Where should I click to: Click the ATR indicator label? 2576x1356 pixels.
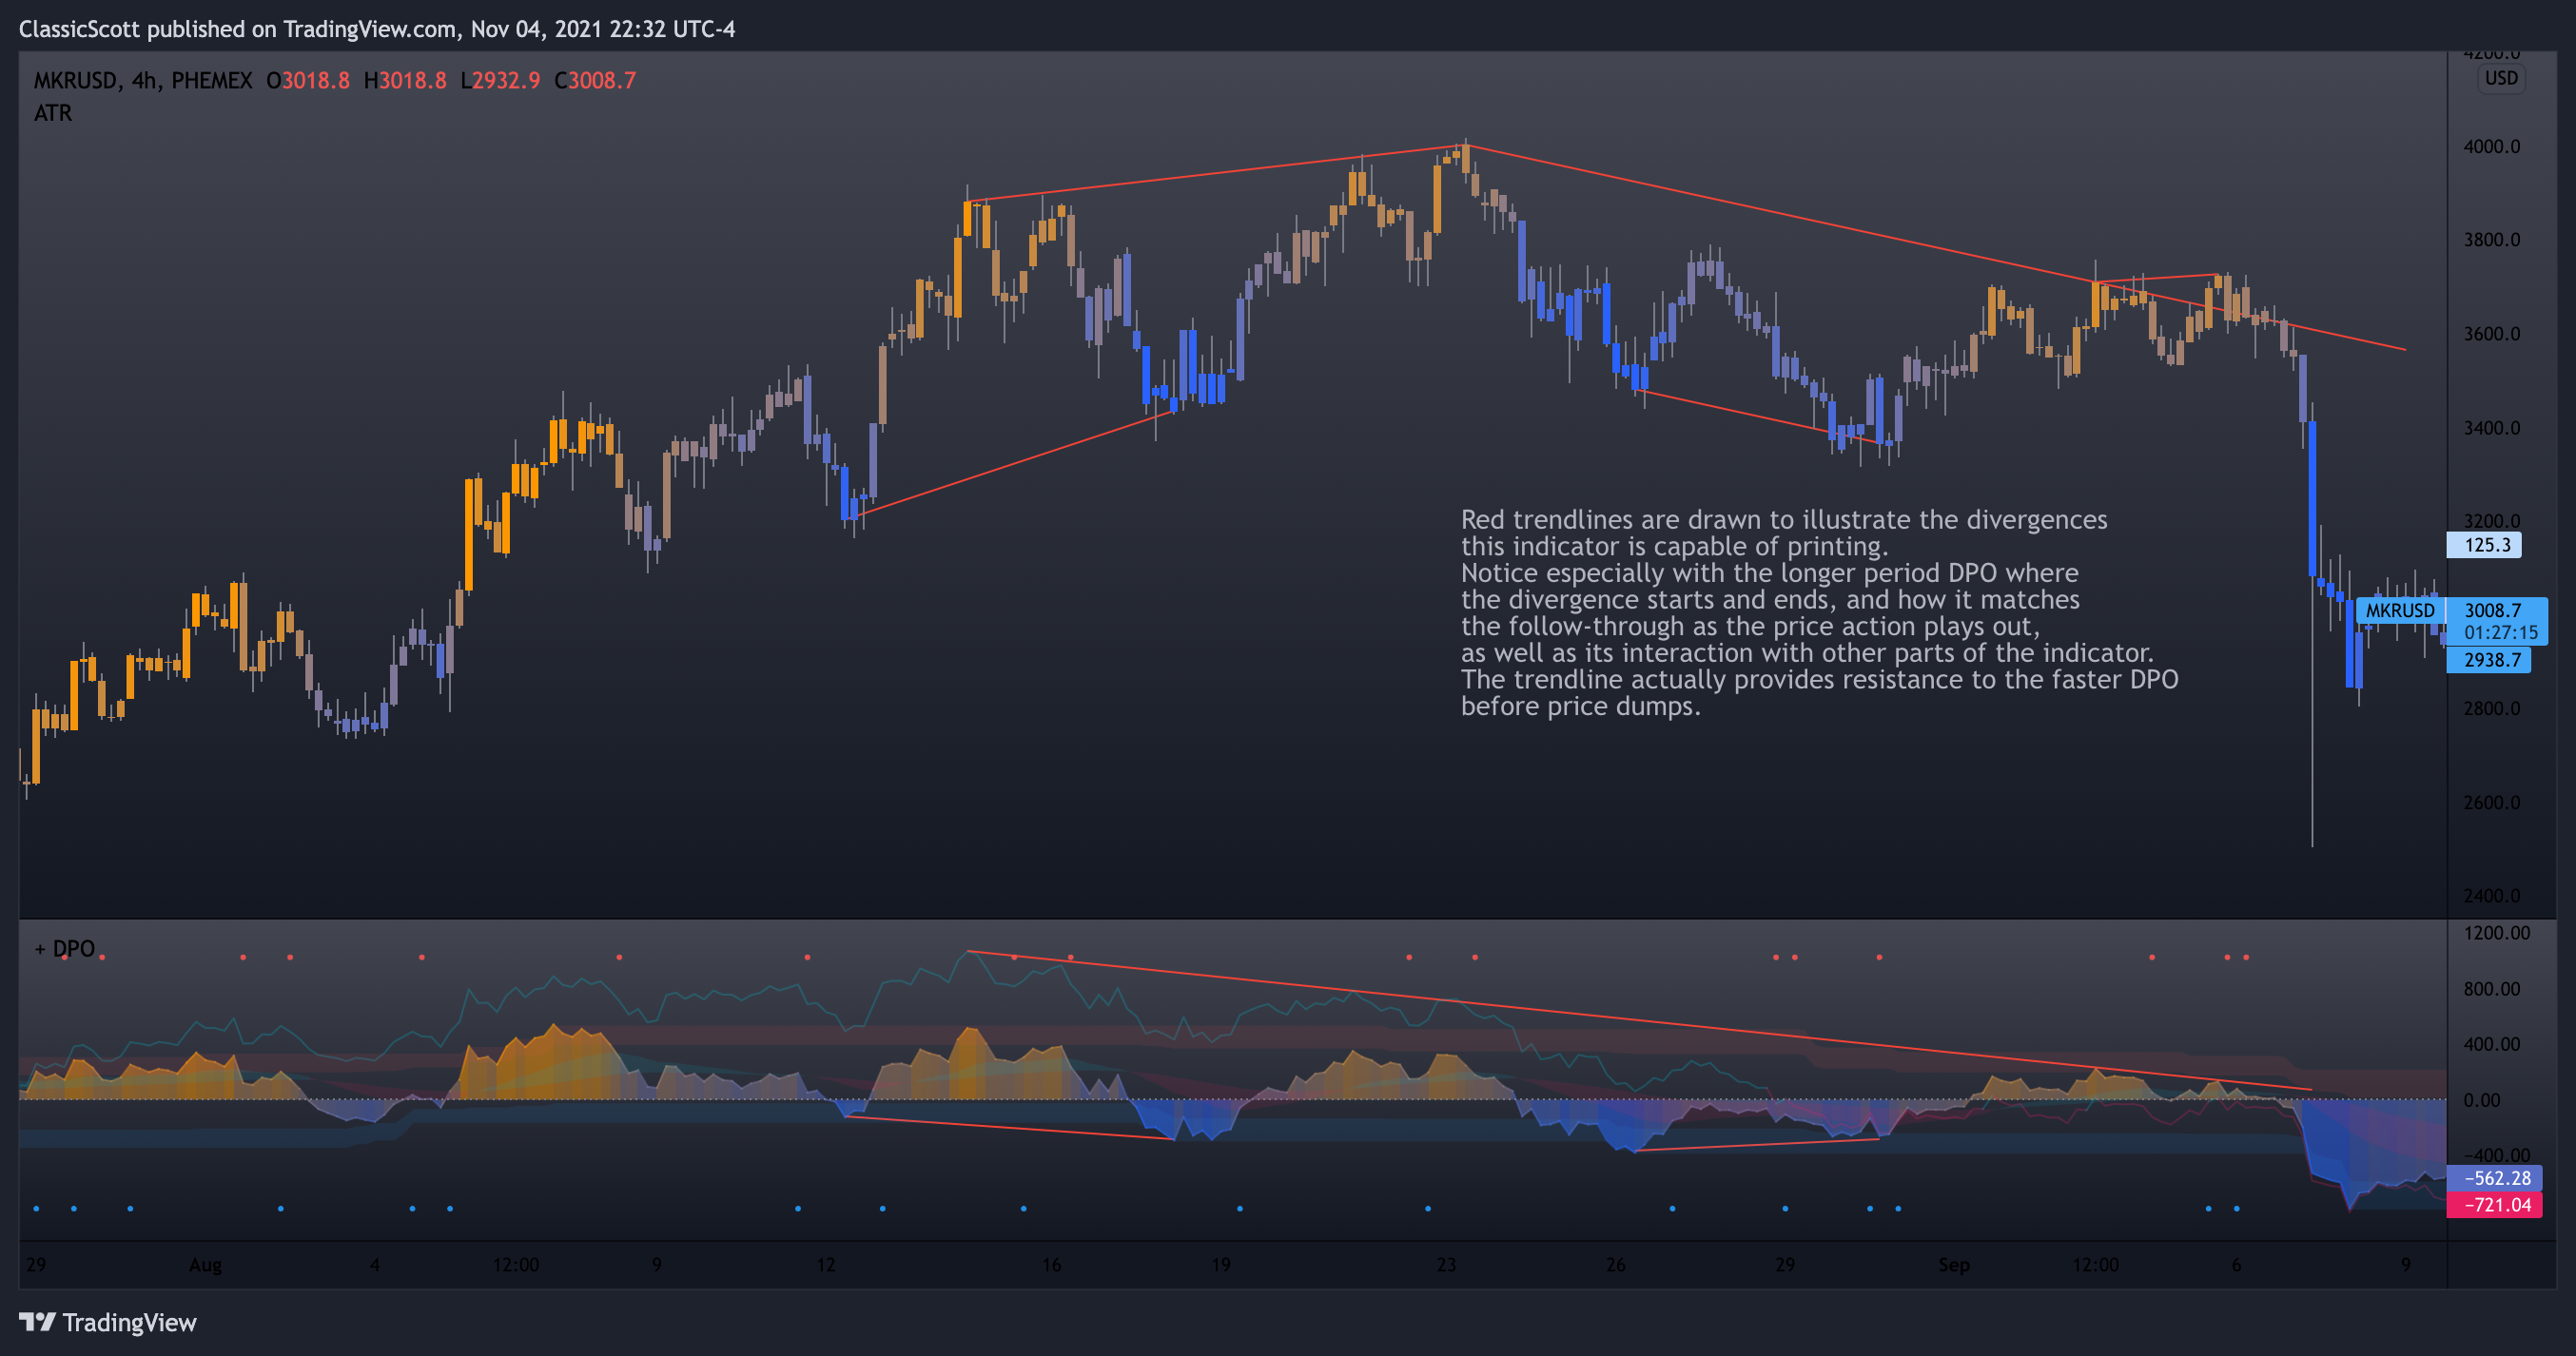point(53,113)
